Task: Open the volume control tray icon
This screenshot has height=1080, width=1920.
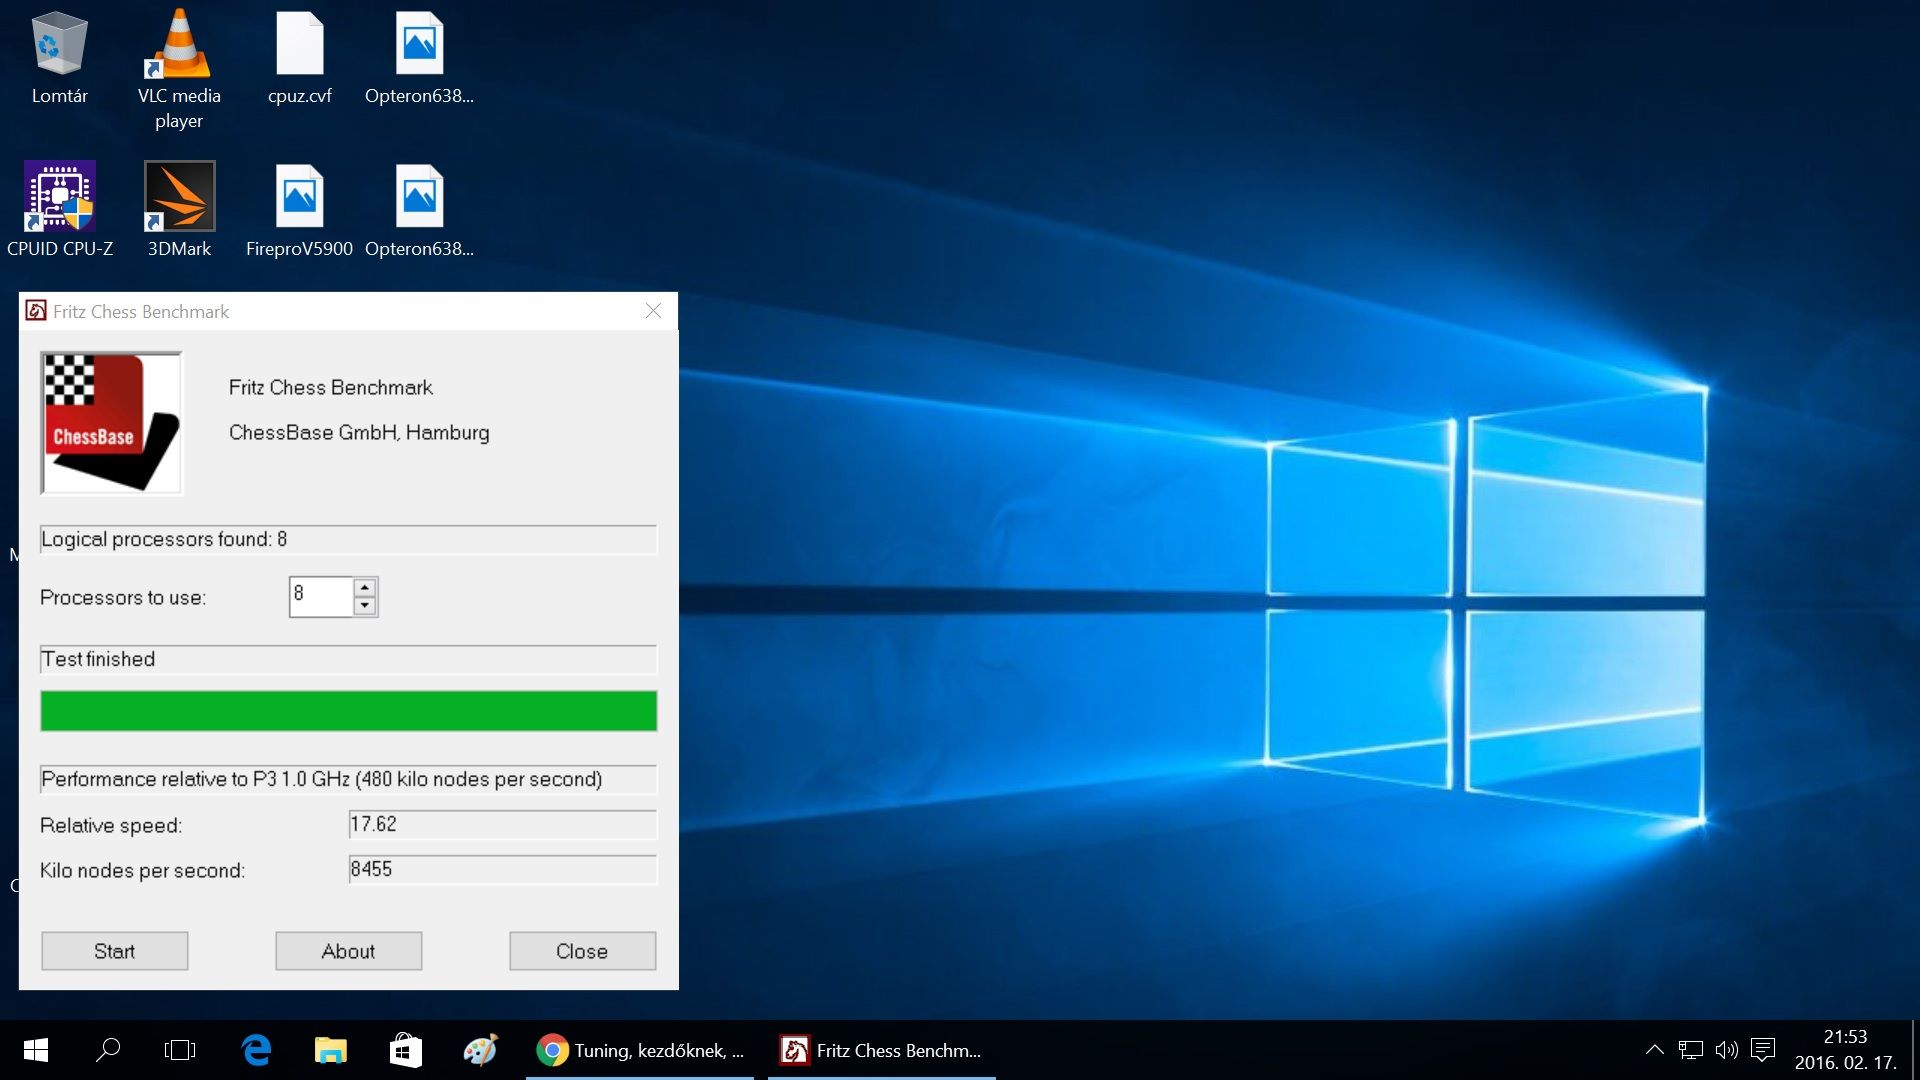Action: [1727, 1050]
